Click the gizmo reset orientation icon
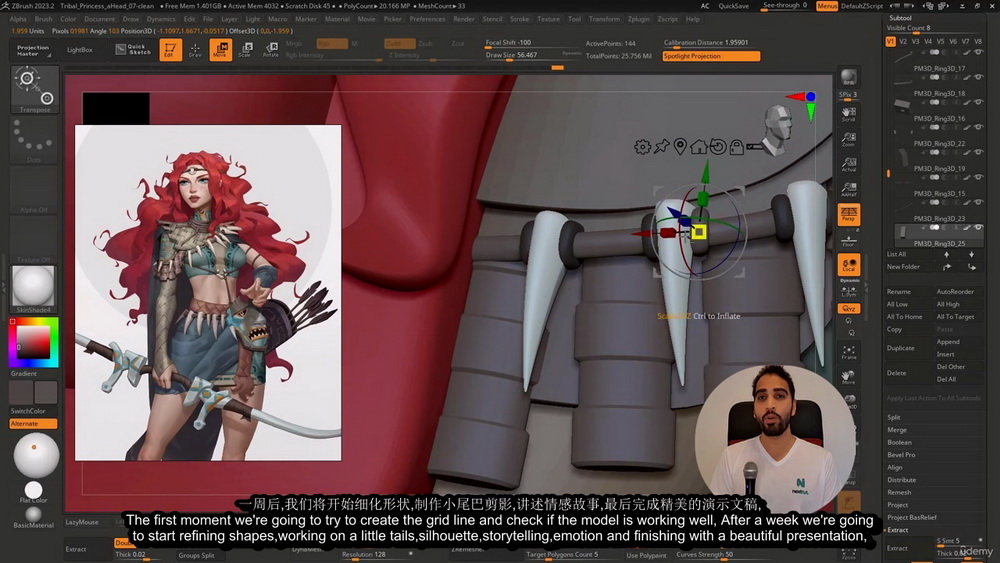Viewport: 1000px width, 563px height. 718,147
